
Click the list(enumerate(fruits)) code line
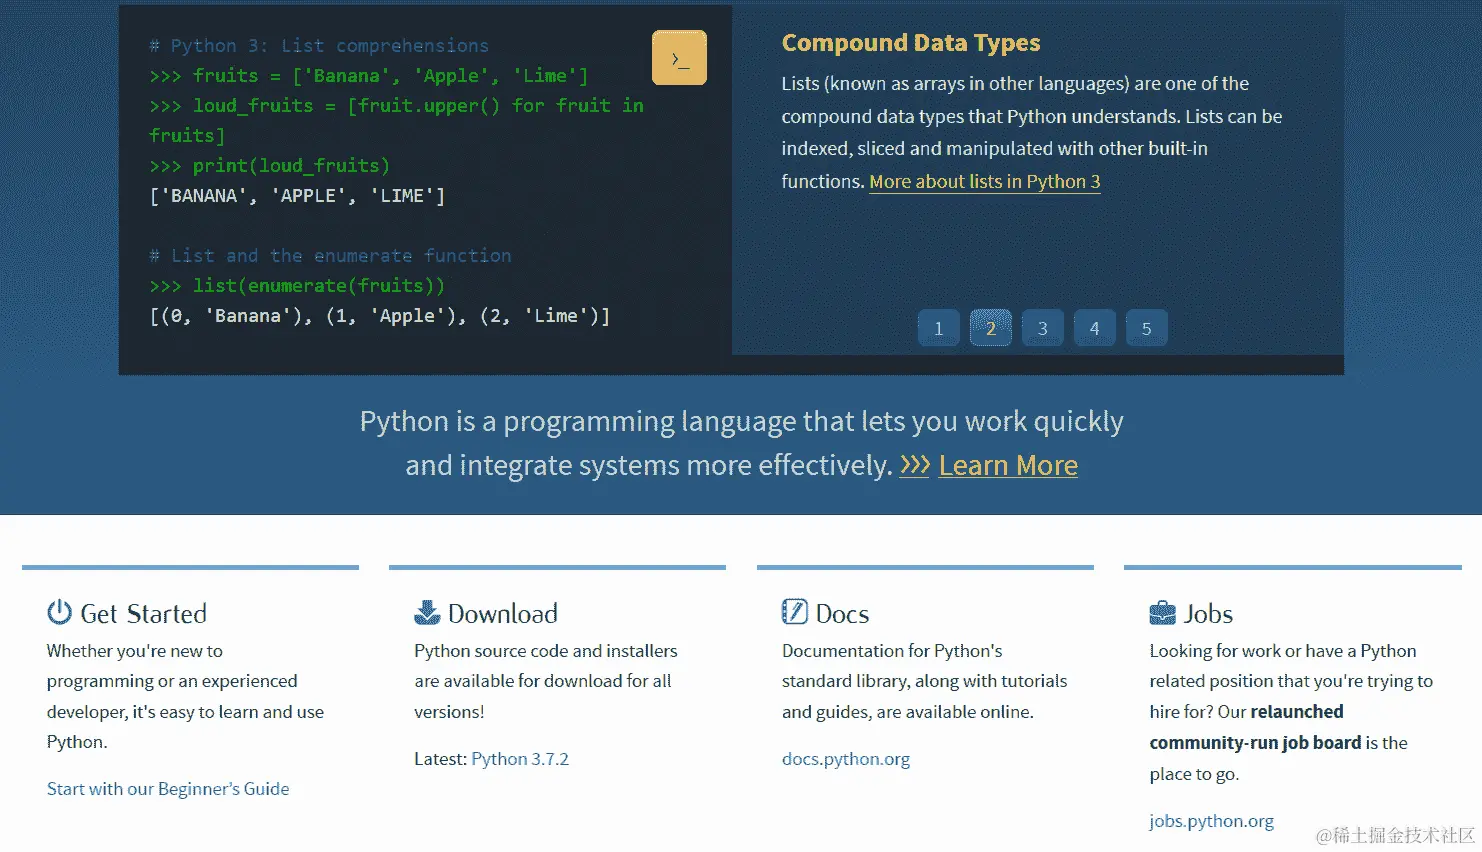[x=297, y=286]
